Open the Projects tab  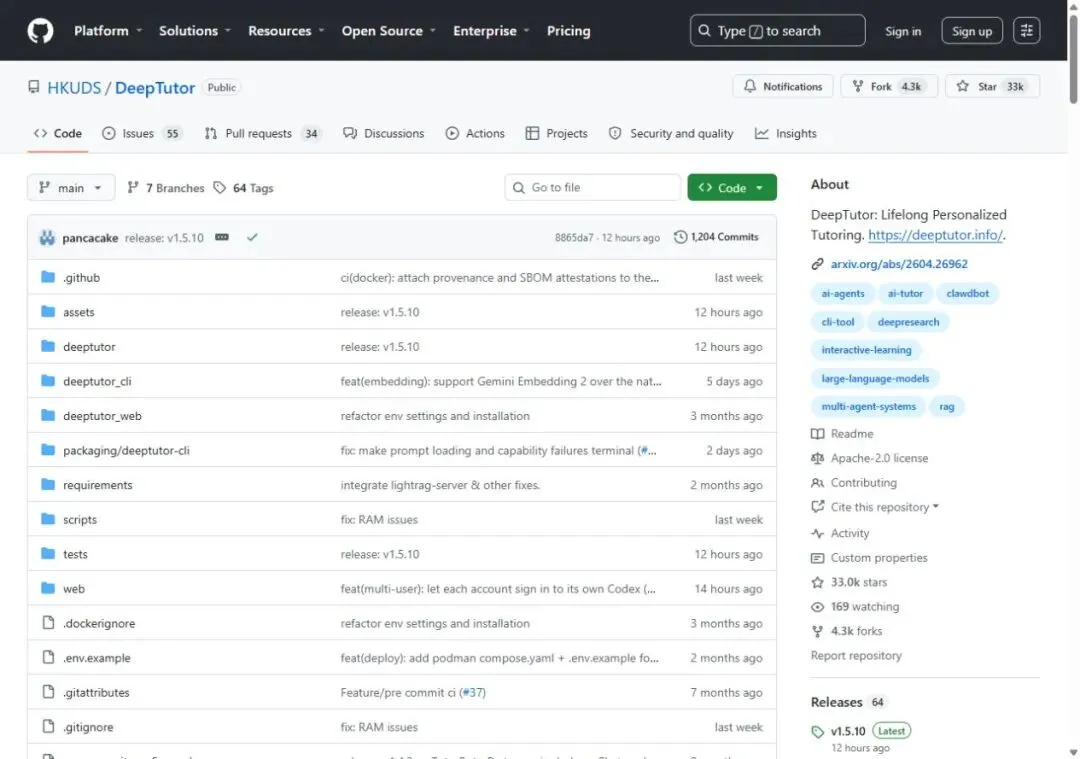tap(557, 134)
